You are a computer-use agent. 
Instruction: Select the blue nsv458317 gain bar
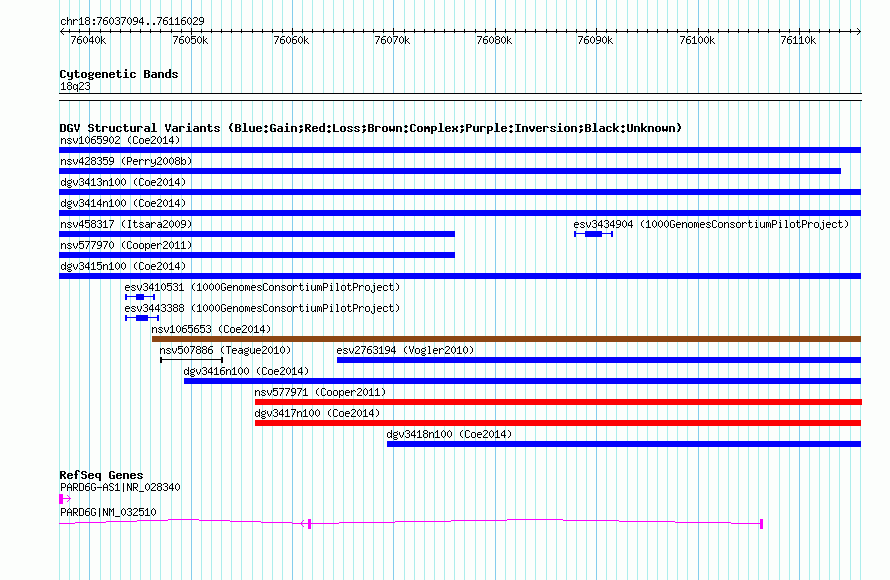257,234
